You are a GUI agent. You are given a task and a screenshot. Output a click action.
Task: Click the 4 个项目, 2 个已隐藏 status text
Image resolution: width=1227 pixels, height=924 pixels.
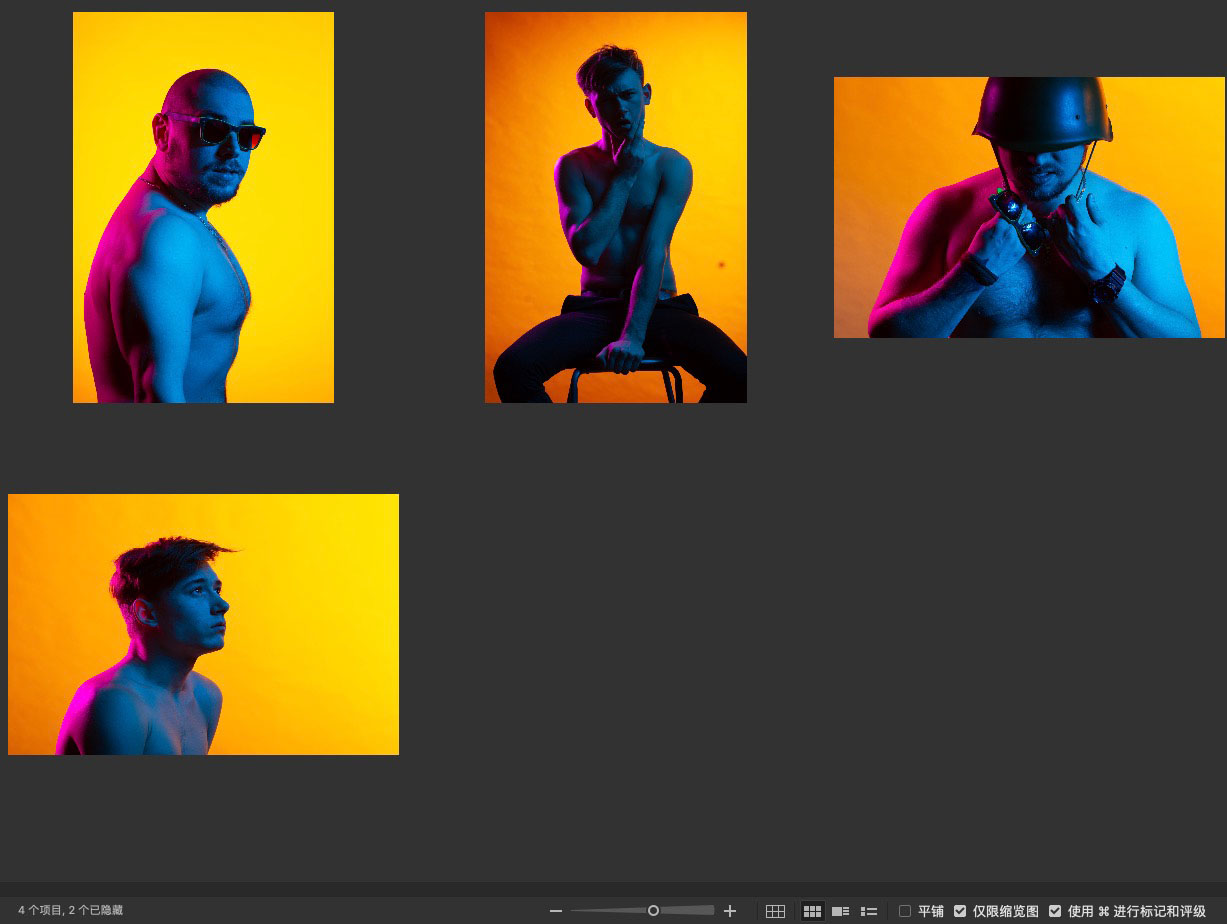click(x=70, y=911)
